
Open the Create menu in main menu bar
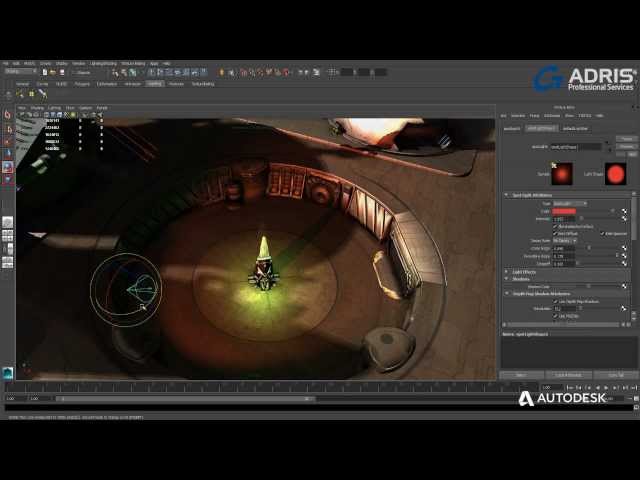pyautogui.click(x=45, y=63)
